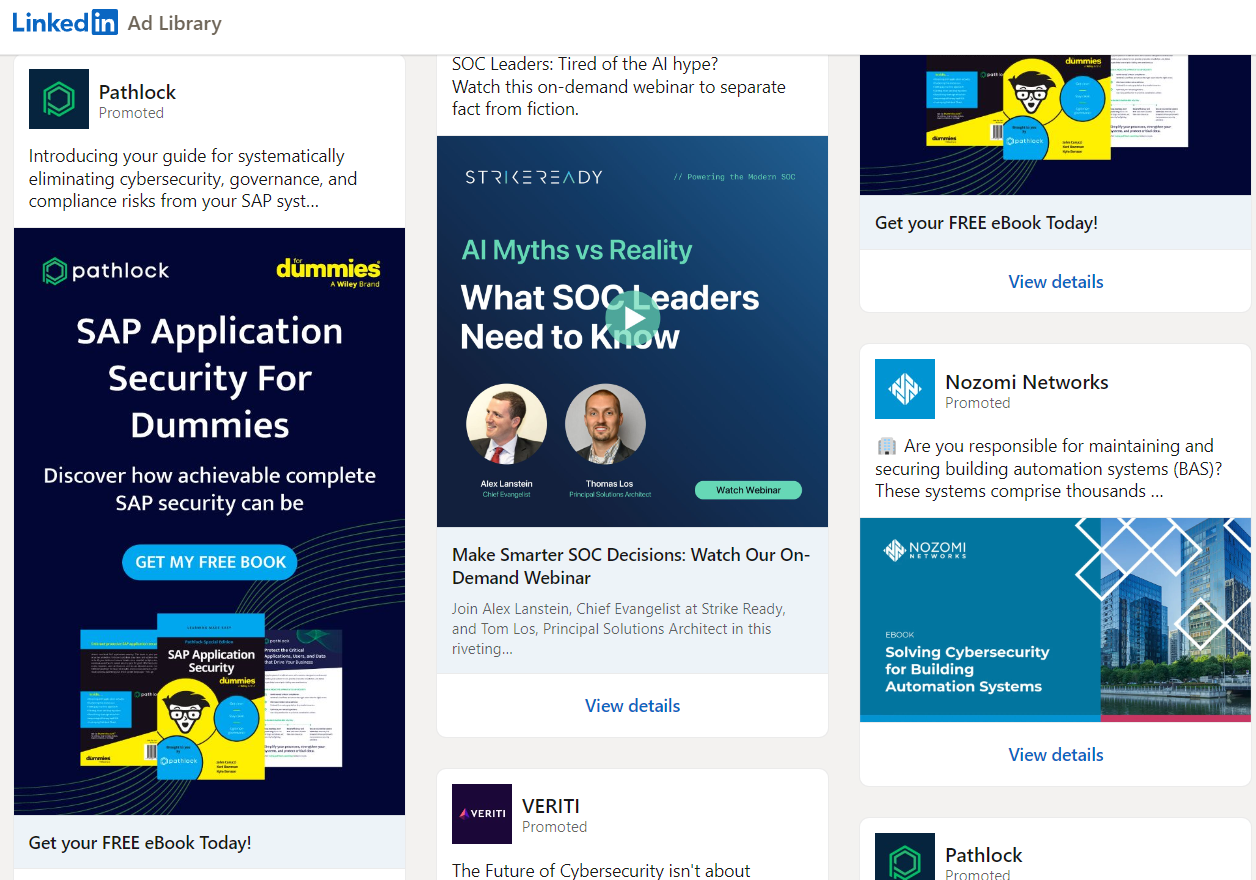
Task: Open View details under Get your FREE eBook Today
Action: pyautogui.click(x=1055, y=281)
